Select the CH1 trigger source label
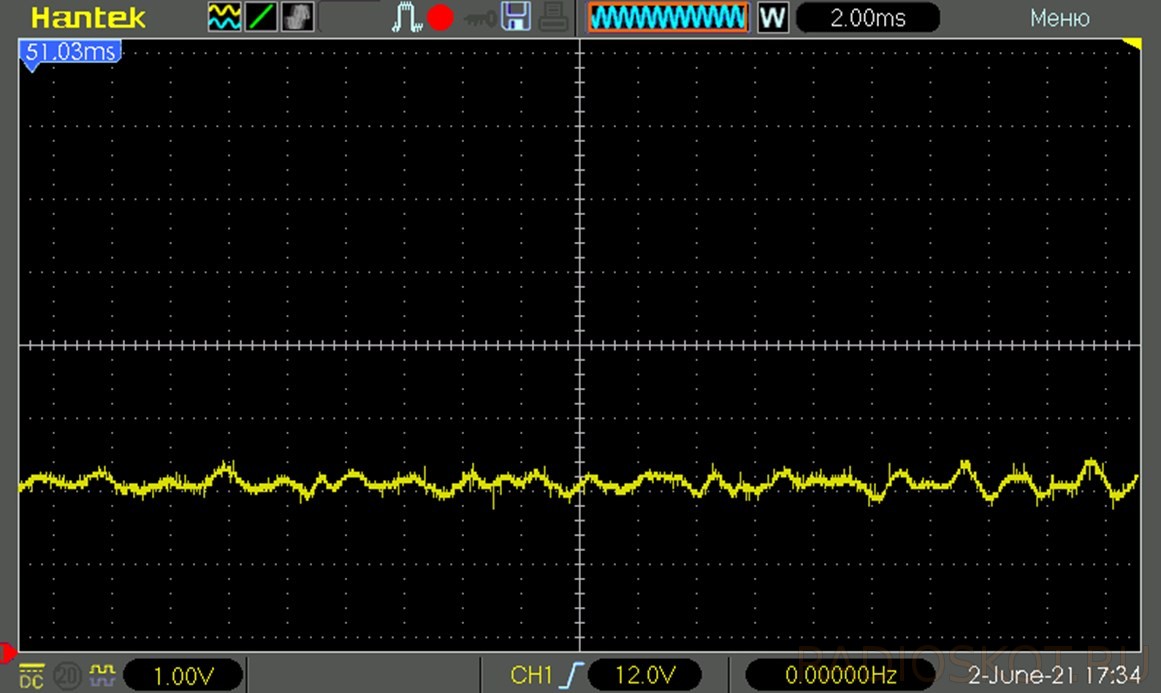 tap(531, 675)
